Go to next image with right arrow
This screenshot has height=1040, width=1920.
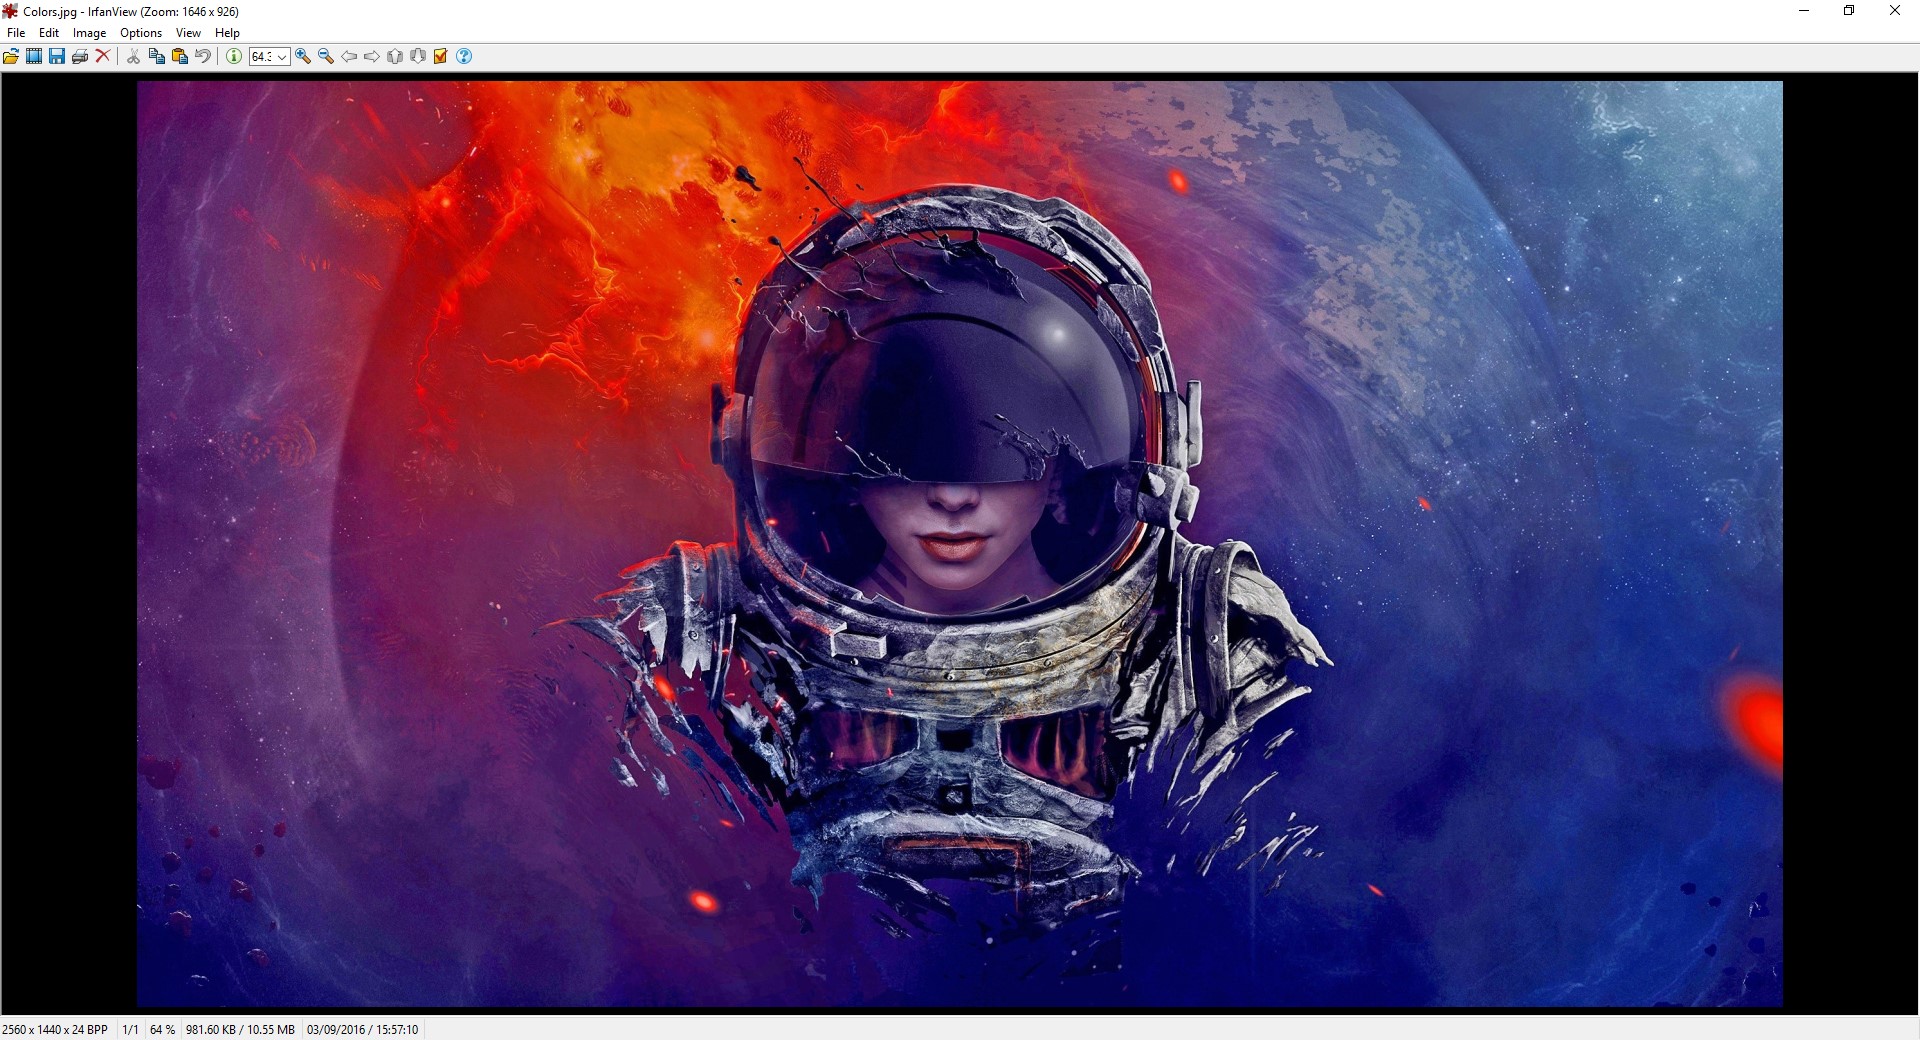click(x=372, y=57)
